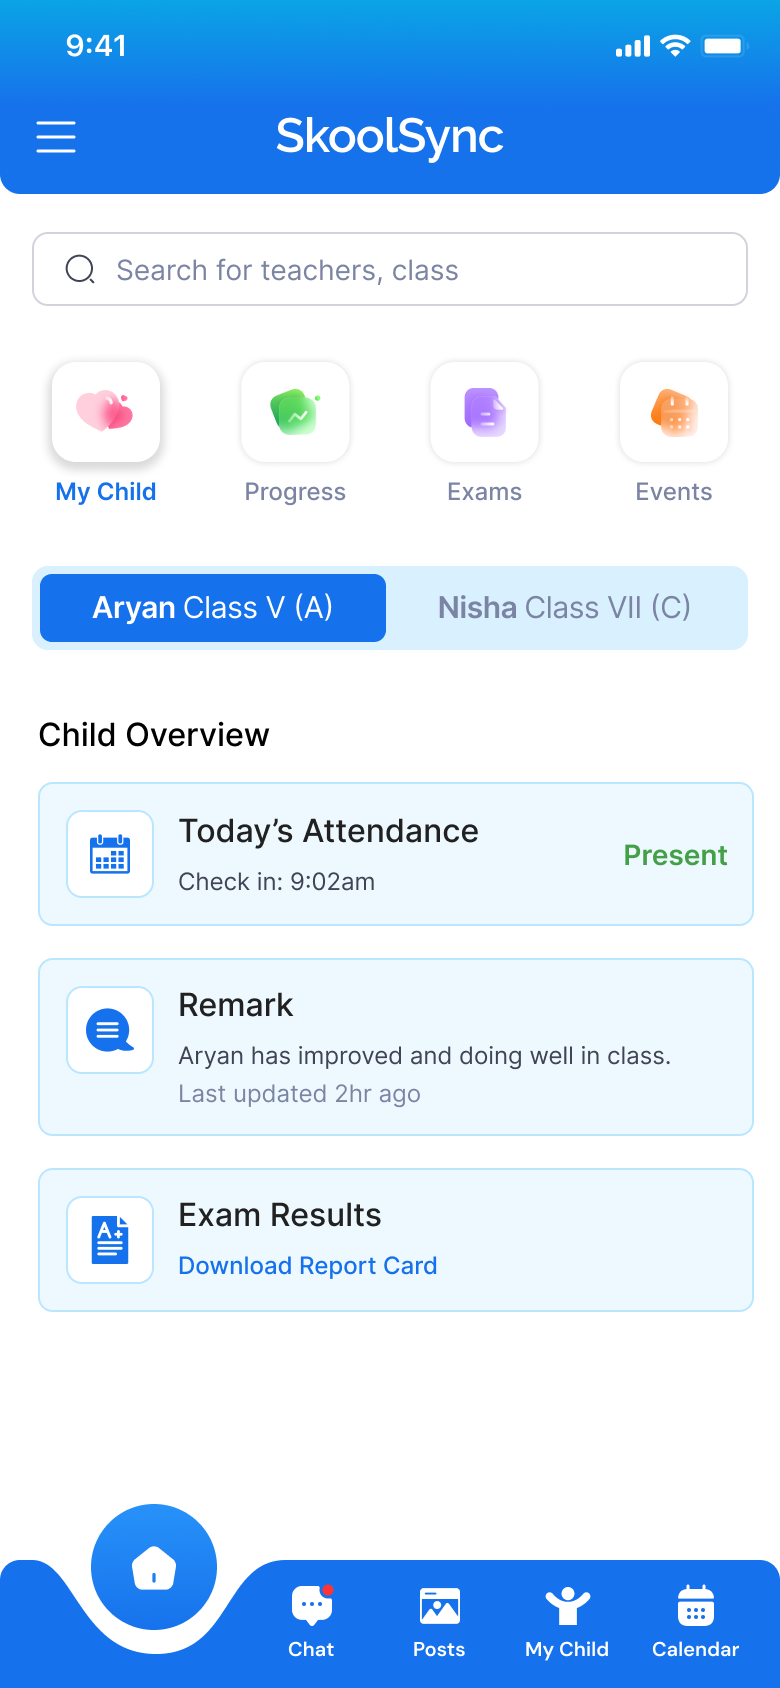Switch to Nisha Class VII (C) tab
Screen dimensions: 780x1688
click(565, 608)
